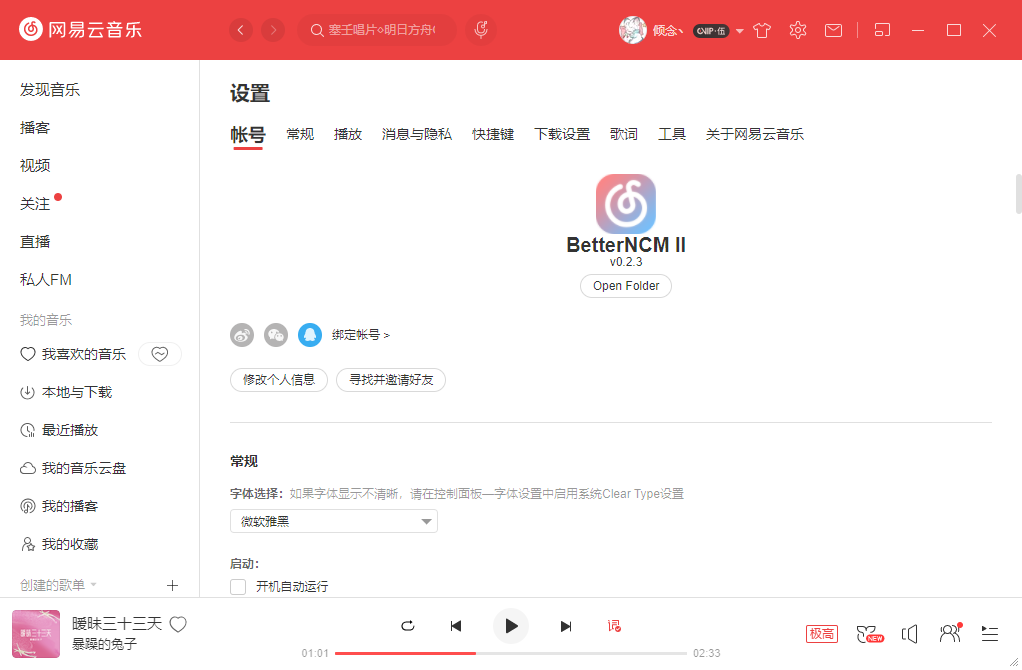The height and width of the screenshot is (670, 1022).
Task: Play the current song
Action: pos(511,626)
